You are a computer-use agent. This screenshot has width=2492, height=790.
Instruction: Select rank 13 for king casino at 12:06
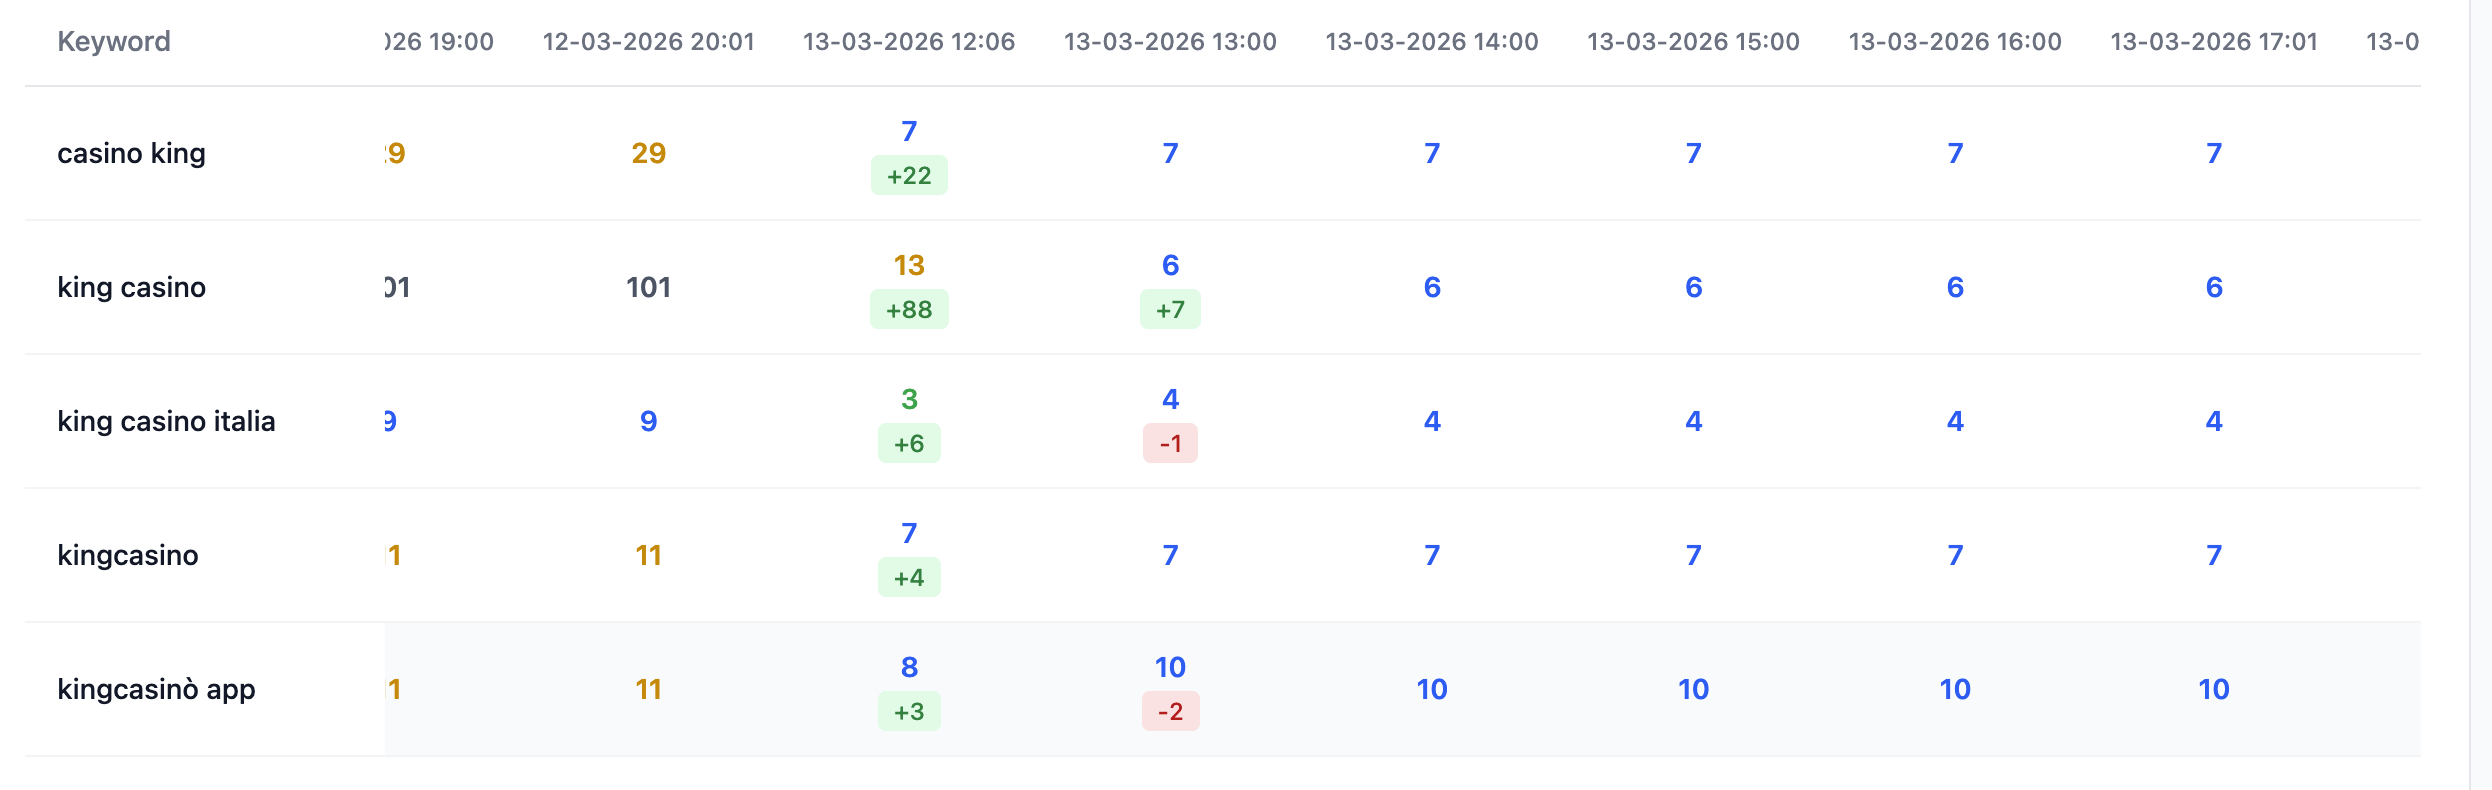909,265
